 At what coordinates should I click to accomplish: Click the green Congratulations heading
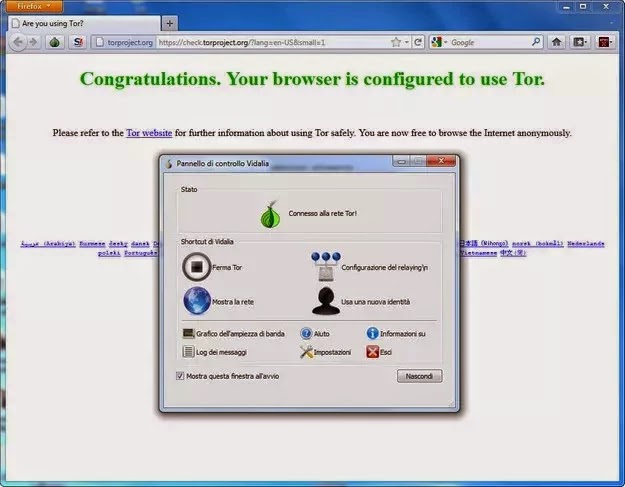point(312,79)
